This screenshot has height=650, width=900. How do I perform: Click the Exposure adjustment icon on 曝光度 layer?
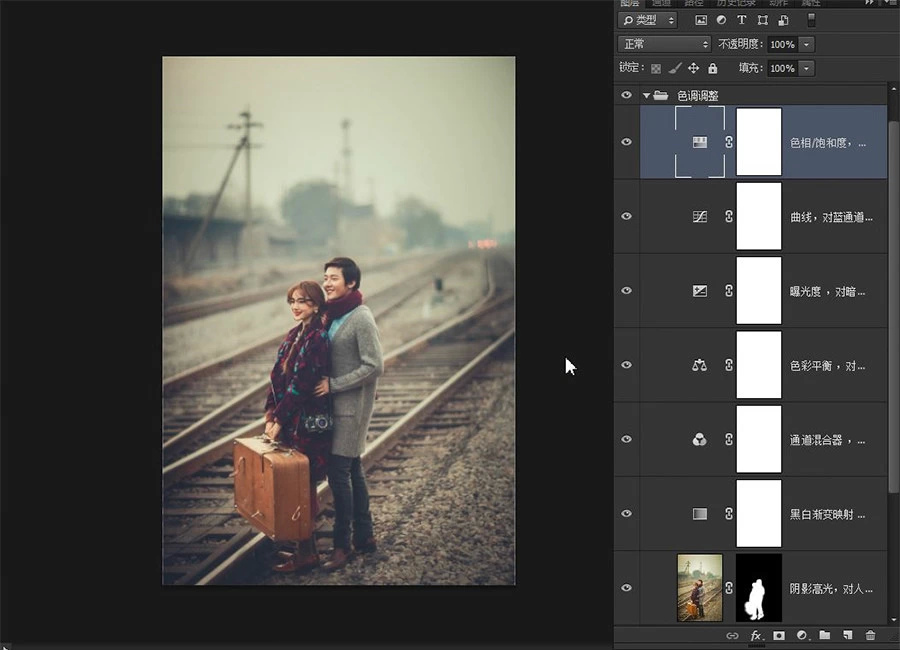pyautogui.click(x=700, y=291)
